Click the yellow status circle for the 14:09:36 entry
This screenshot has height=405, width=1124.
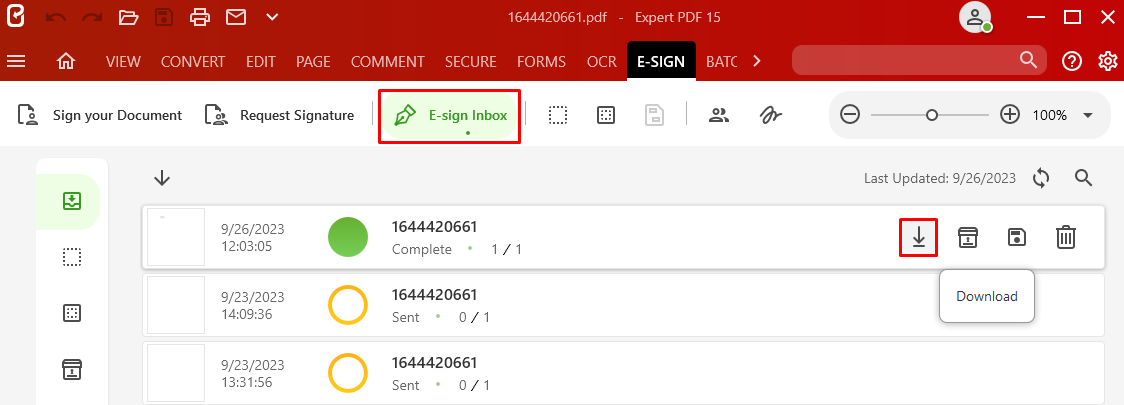(348, 305)
